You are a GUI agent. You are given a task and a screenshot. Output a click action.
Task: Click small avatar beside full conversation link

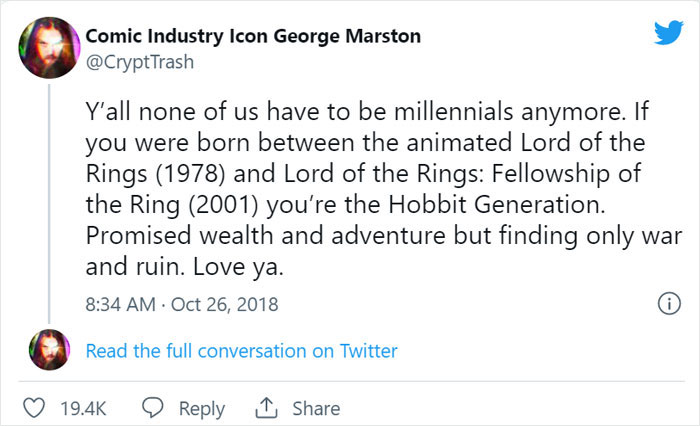(45, 351)
